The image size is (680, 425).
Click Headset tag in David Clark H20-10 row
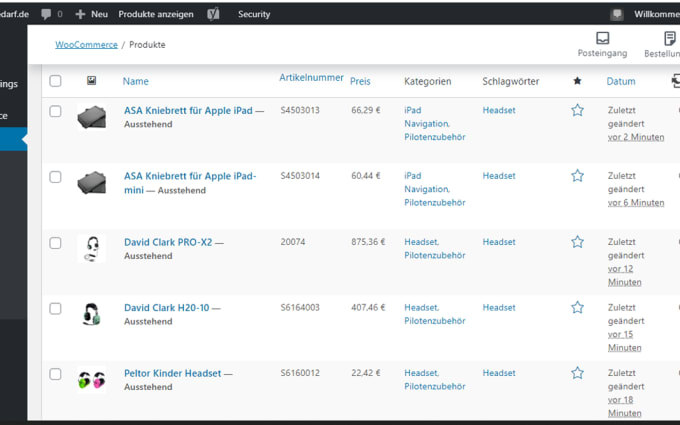click(499, 307)
